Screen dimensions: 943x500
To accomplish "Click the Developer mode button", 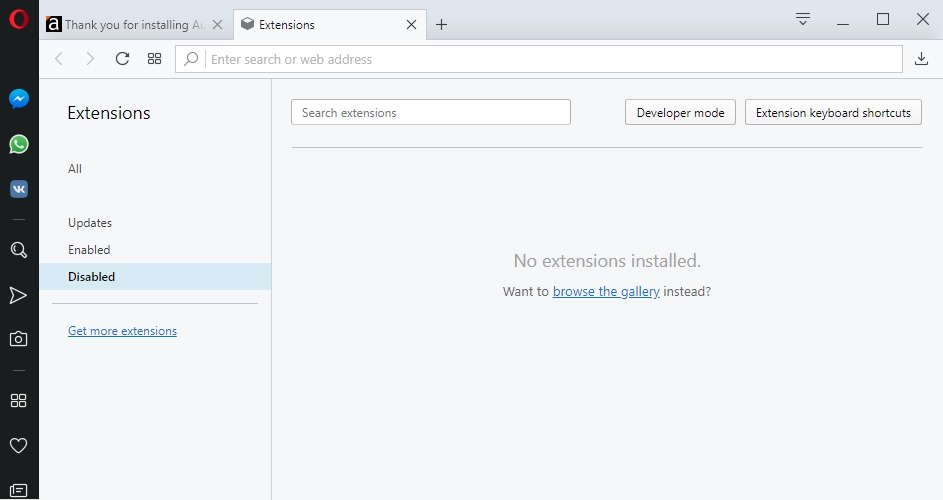I will pyautogui.click(x=680, y=113).
